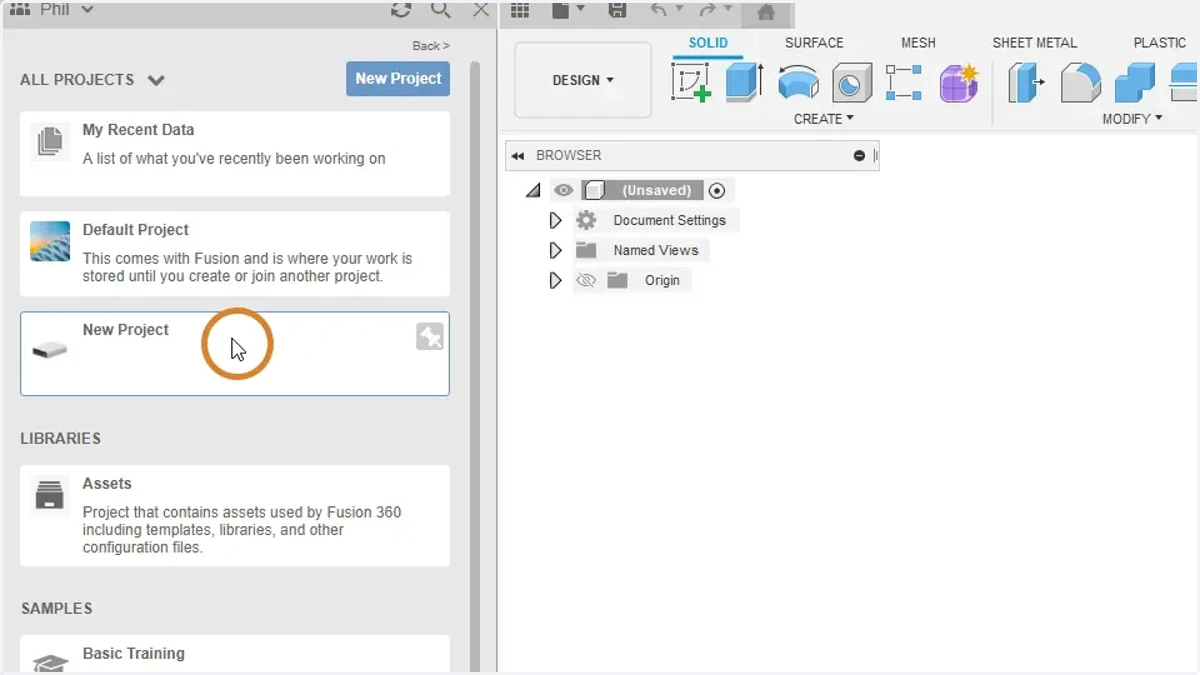This screenshot has height=675, width=1200.
Task: Select the Create Form tool
Action: tap(959, 83)
